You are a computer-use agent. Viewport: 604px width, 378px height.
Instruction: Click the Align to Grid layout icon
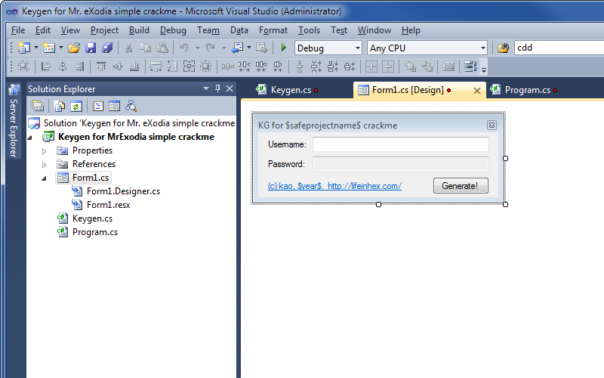pos(24,67)
